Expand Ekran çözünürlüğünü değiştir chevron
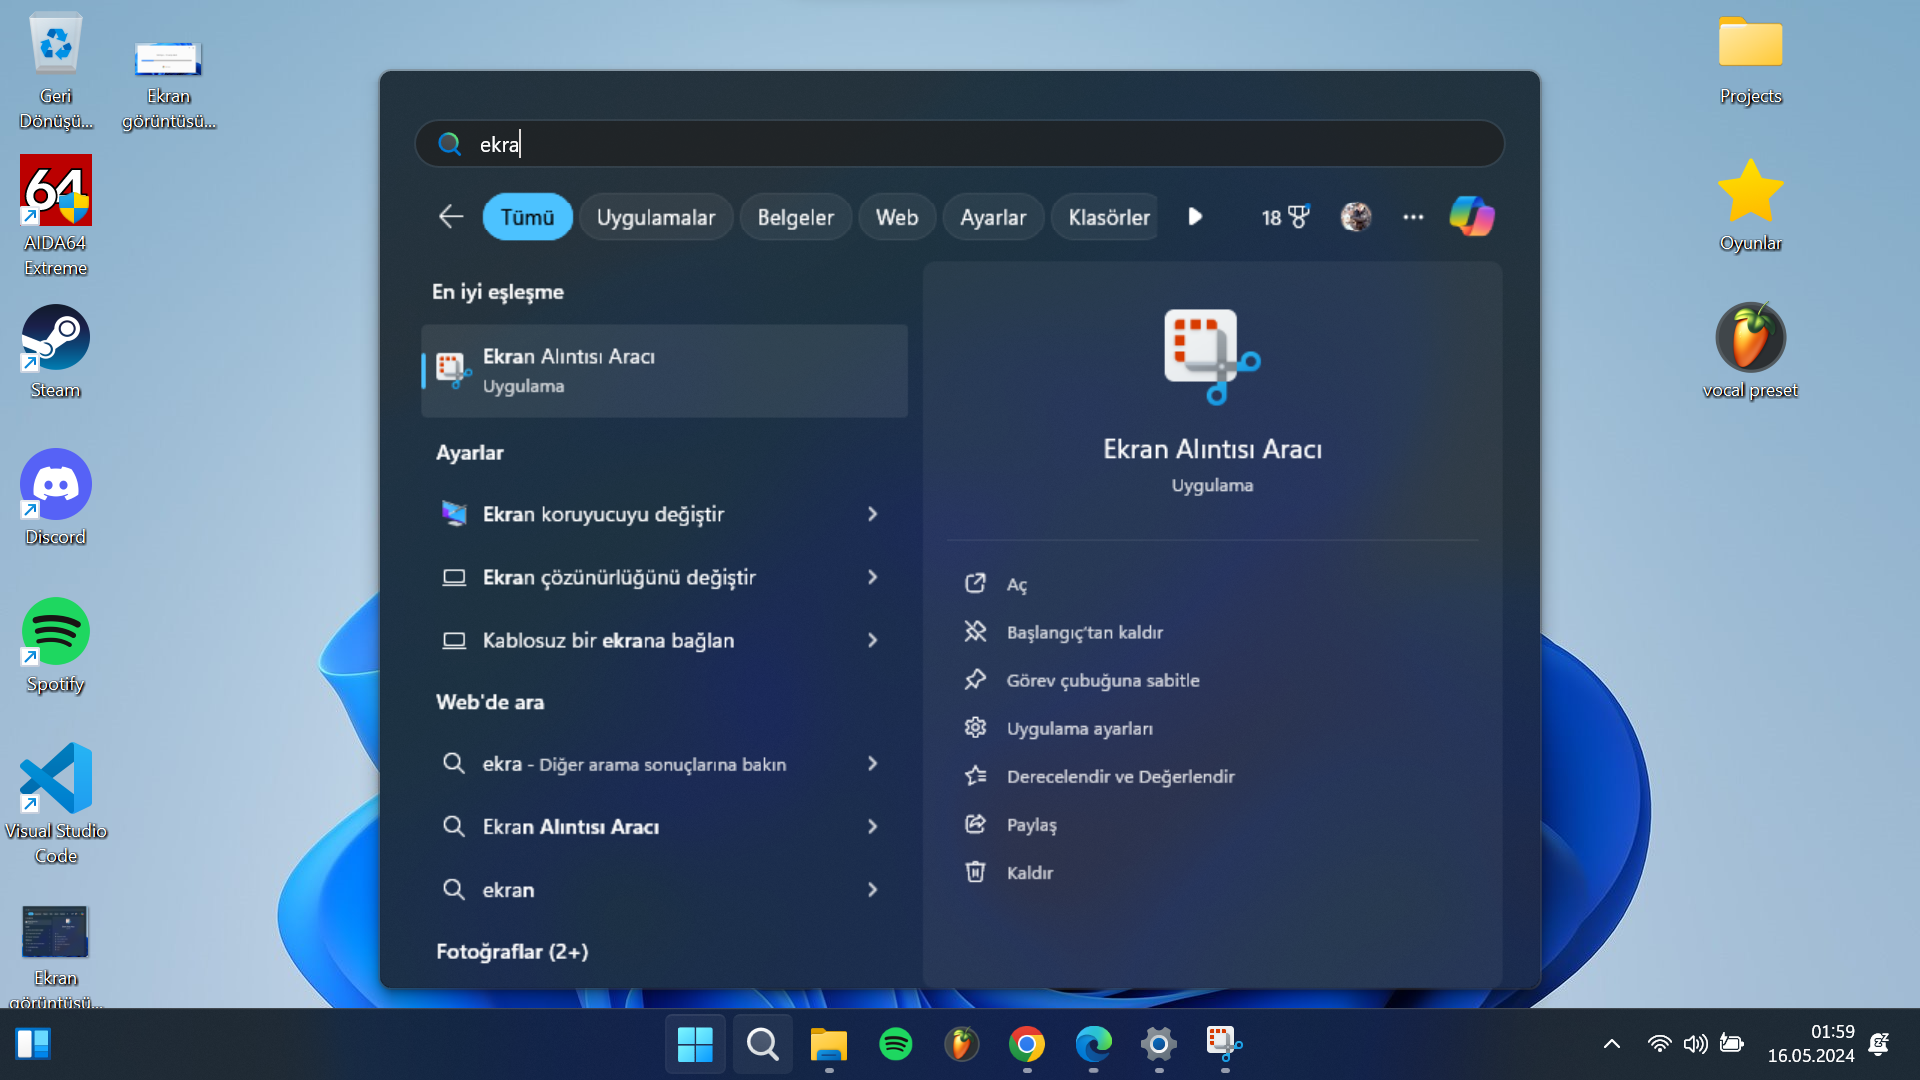Image resolution: width=1920 pixels, height=1080 pixels. 872,577
